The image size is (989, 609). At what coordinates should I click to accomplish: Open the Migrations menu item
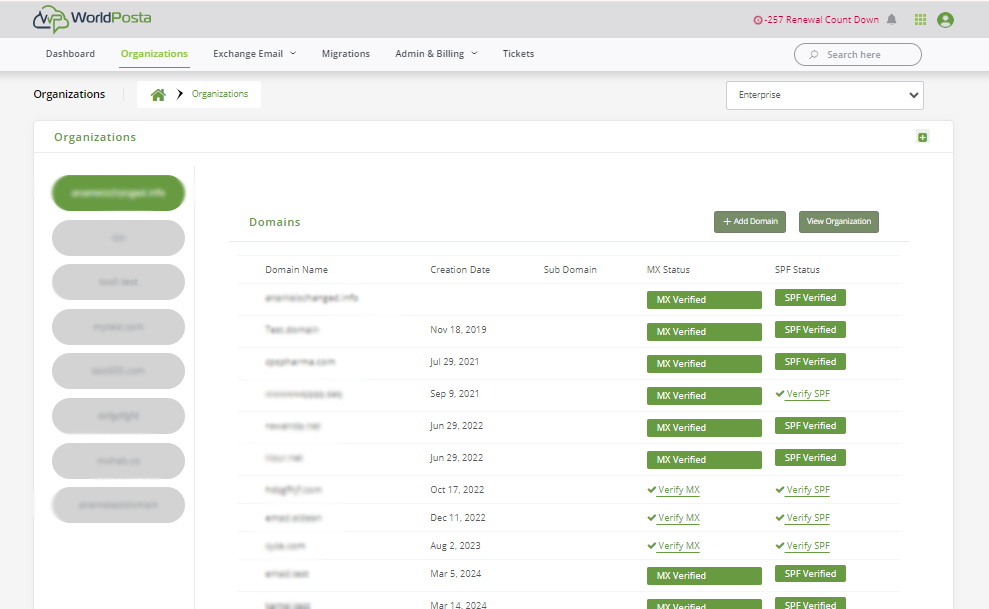(345, 54)
